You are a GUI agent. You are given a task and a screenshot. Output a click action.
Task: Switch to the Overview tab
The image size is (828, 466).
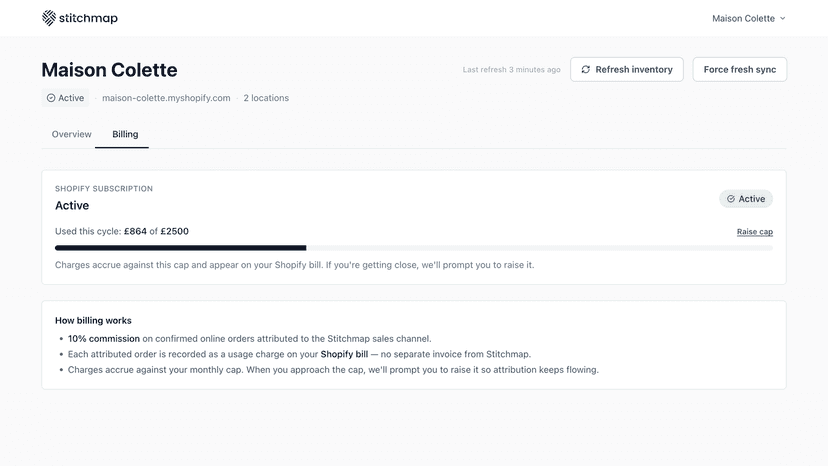(71, 134)
